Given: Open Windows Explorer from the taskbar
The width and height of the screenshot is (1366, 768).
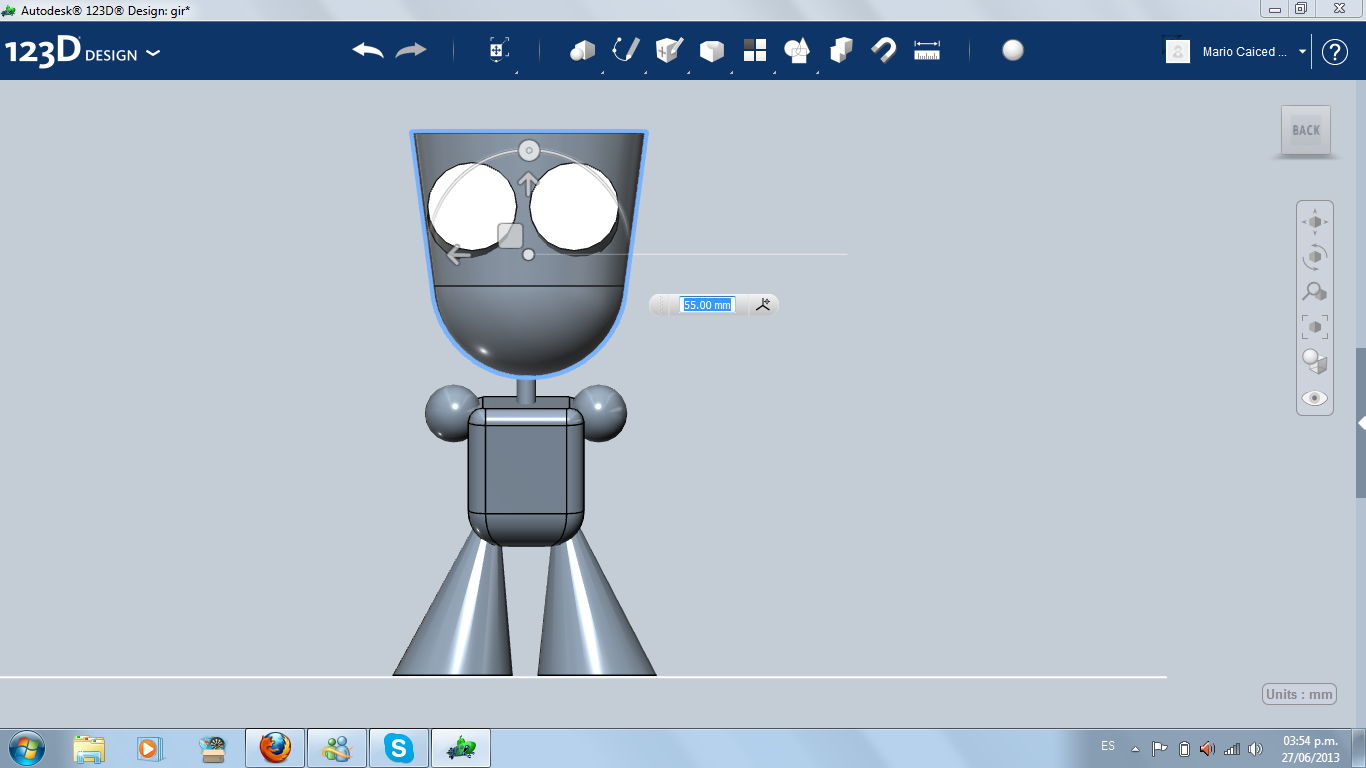Looking at the screenshot, I should [89, 748].
